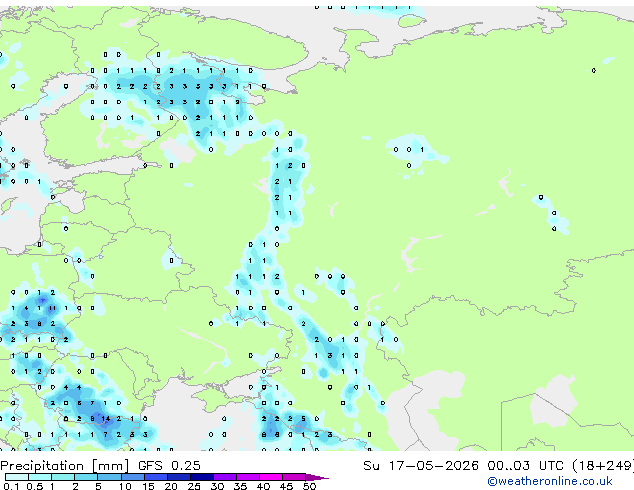Click the 0.1–0.5 mm palest legend swatch
Screen dimensions: 634x490
click(x=17, y=477)
